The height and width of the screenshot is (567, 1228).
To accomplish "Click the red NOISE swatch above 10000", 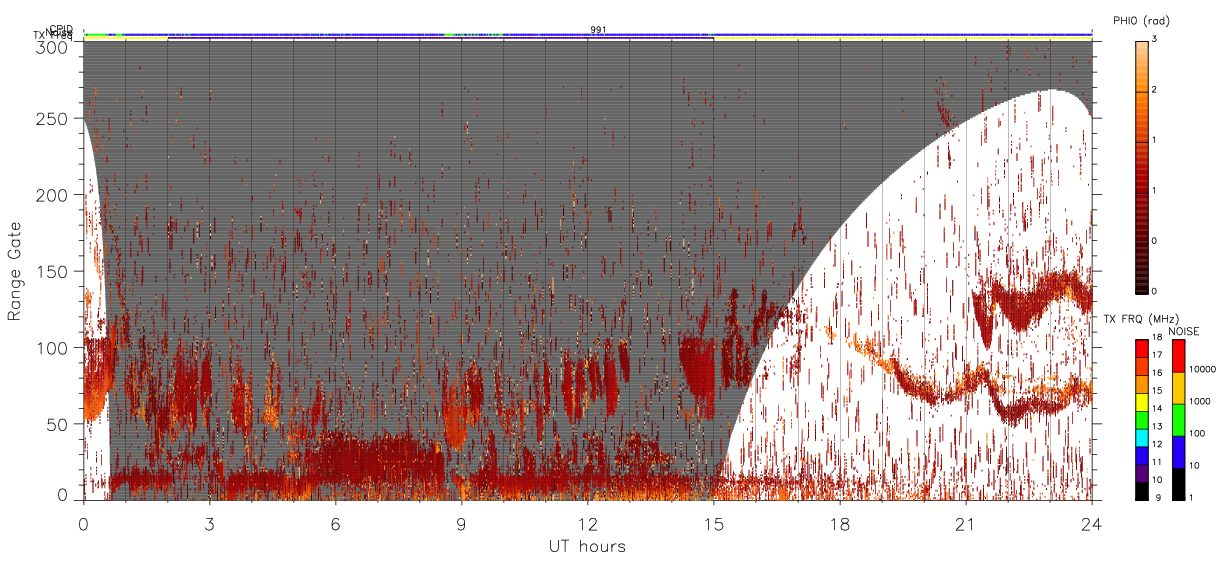I will point(1179,356).
